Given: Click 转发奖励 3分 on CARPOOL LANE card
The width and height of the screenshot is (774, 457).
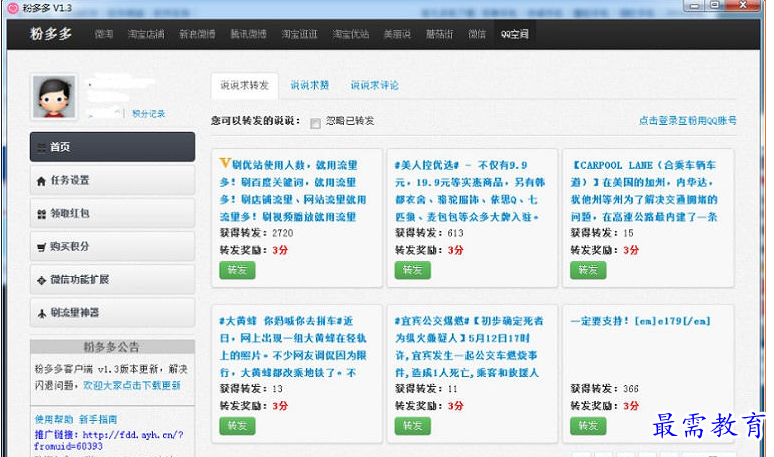Looking at the screenshot, I should click(x=605, y=250).
